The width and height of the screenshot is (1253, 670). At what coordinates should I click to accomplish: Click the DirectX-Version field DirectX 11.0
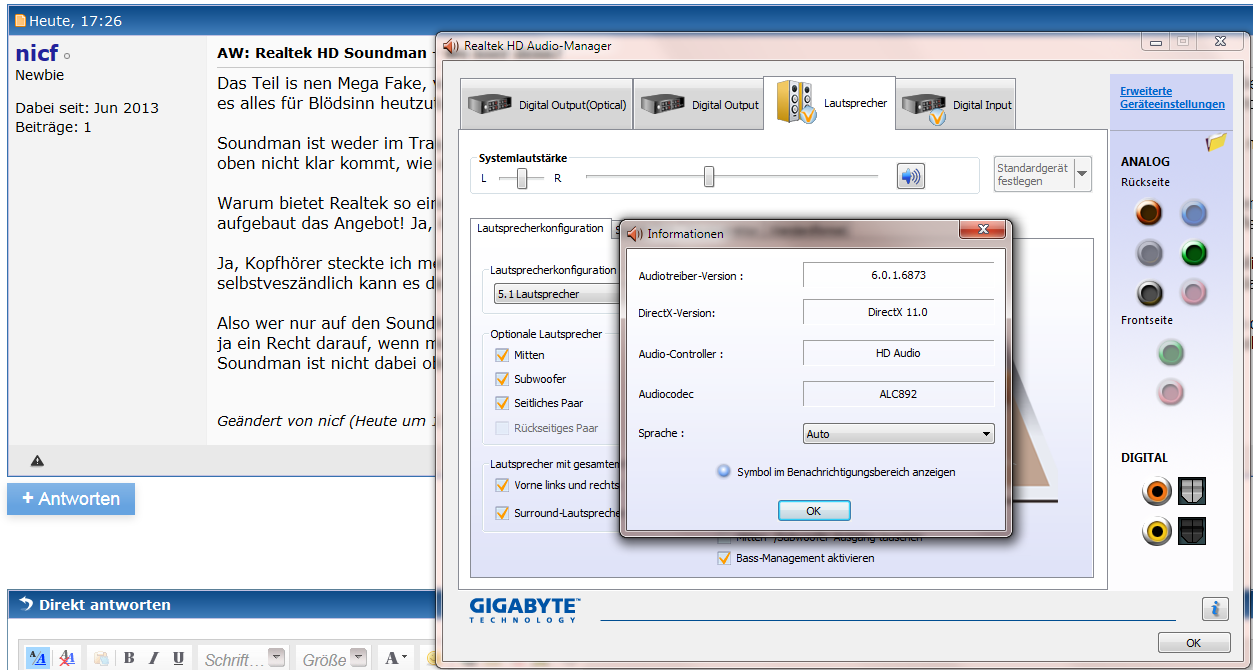click(898, 312)
